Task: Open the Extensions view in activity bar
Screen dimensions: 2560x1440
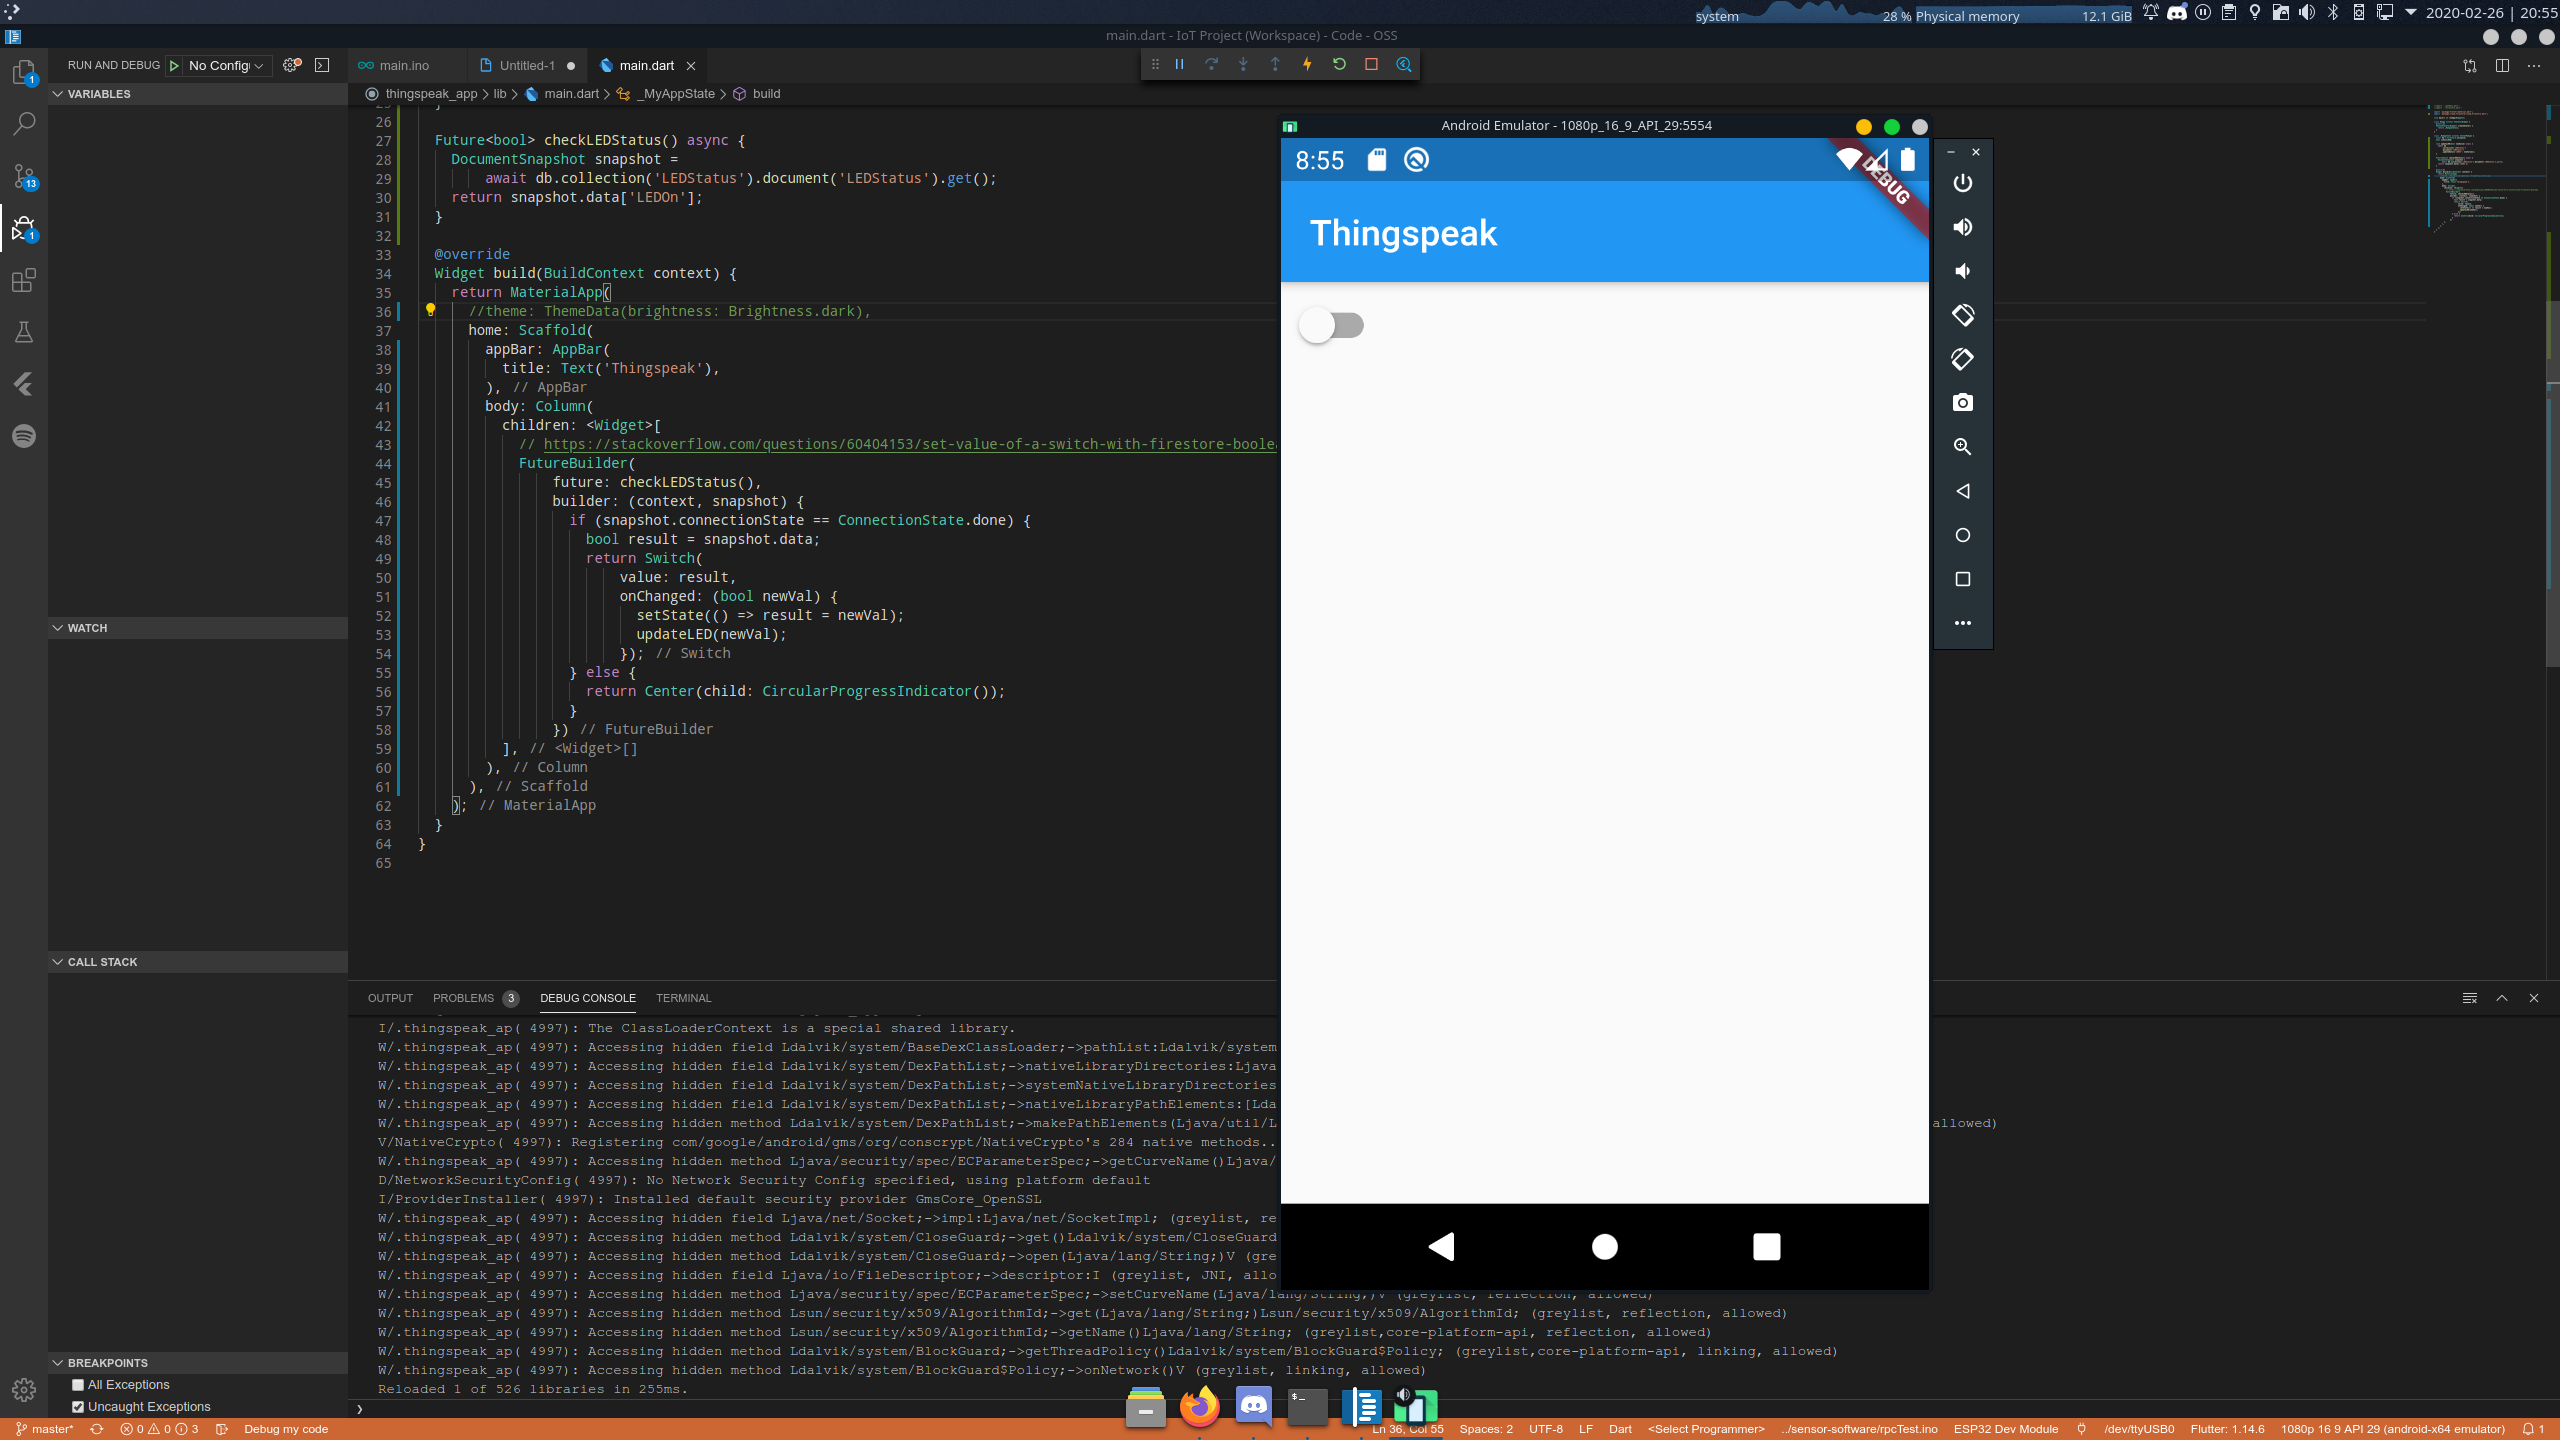Action: point(24,281)
